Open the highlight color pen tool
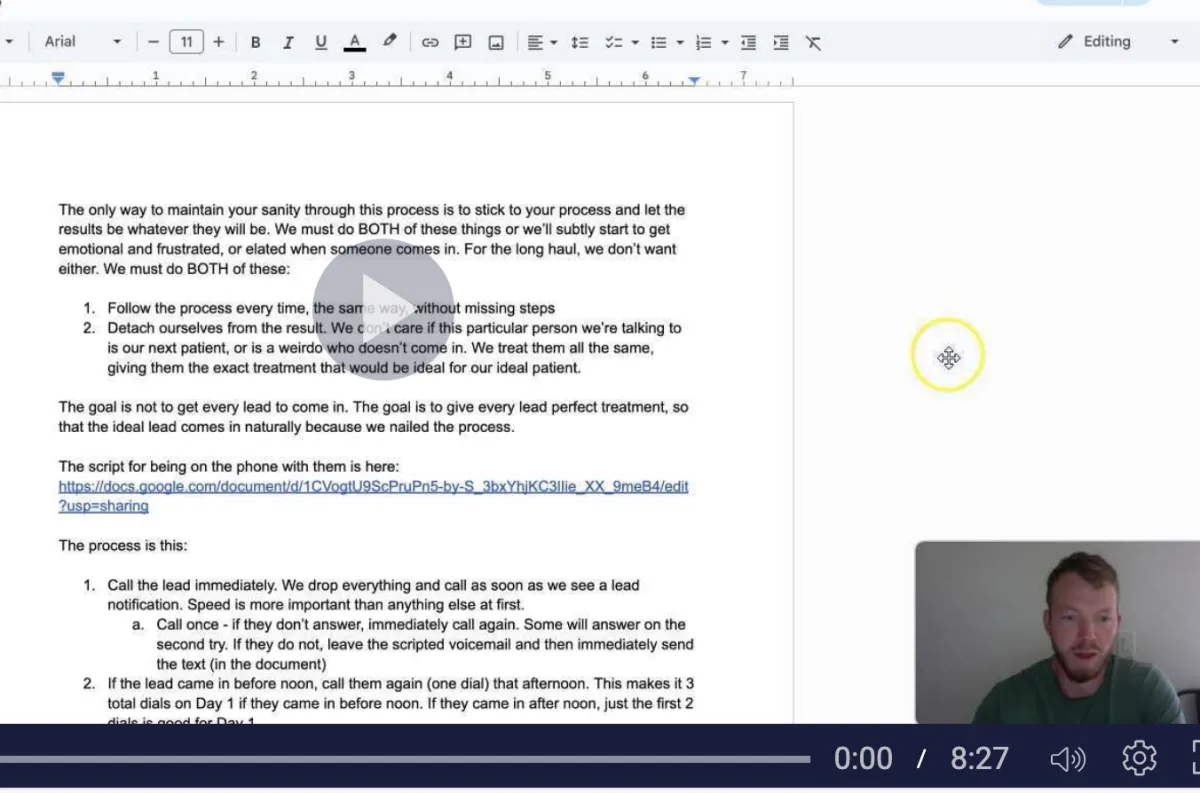The image size is (1200, 793). pos(389,42)
